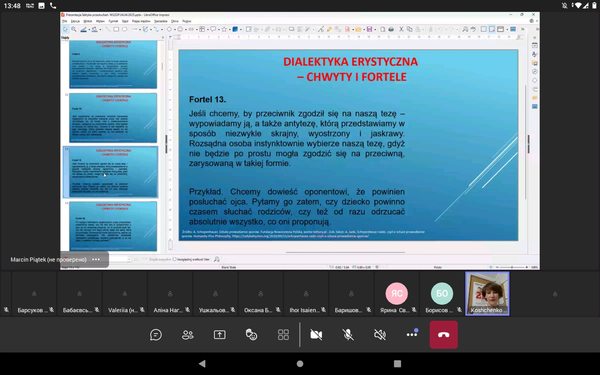600x375 pixels.
Task: Select the rectangle shape tool
Action: 116,29
